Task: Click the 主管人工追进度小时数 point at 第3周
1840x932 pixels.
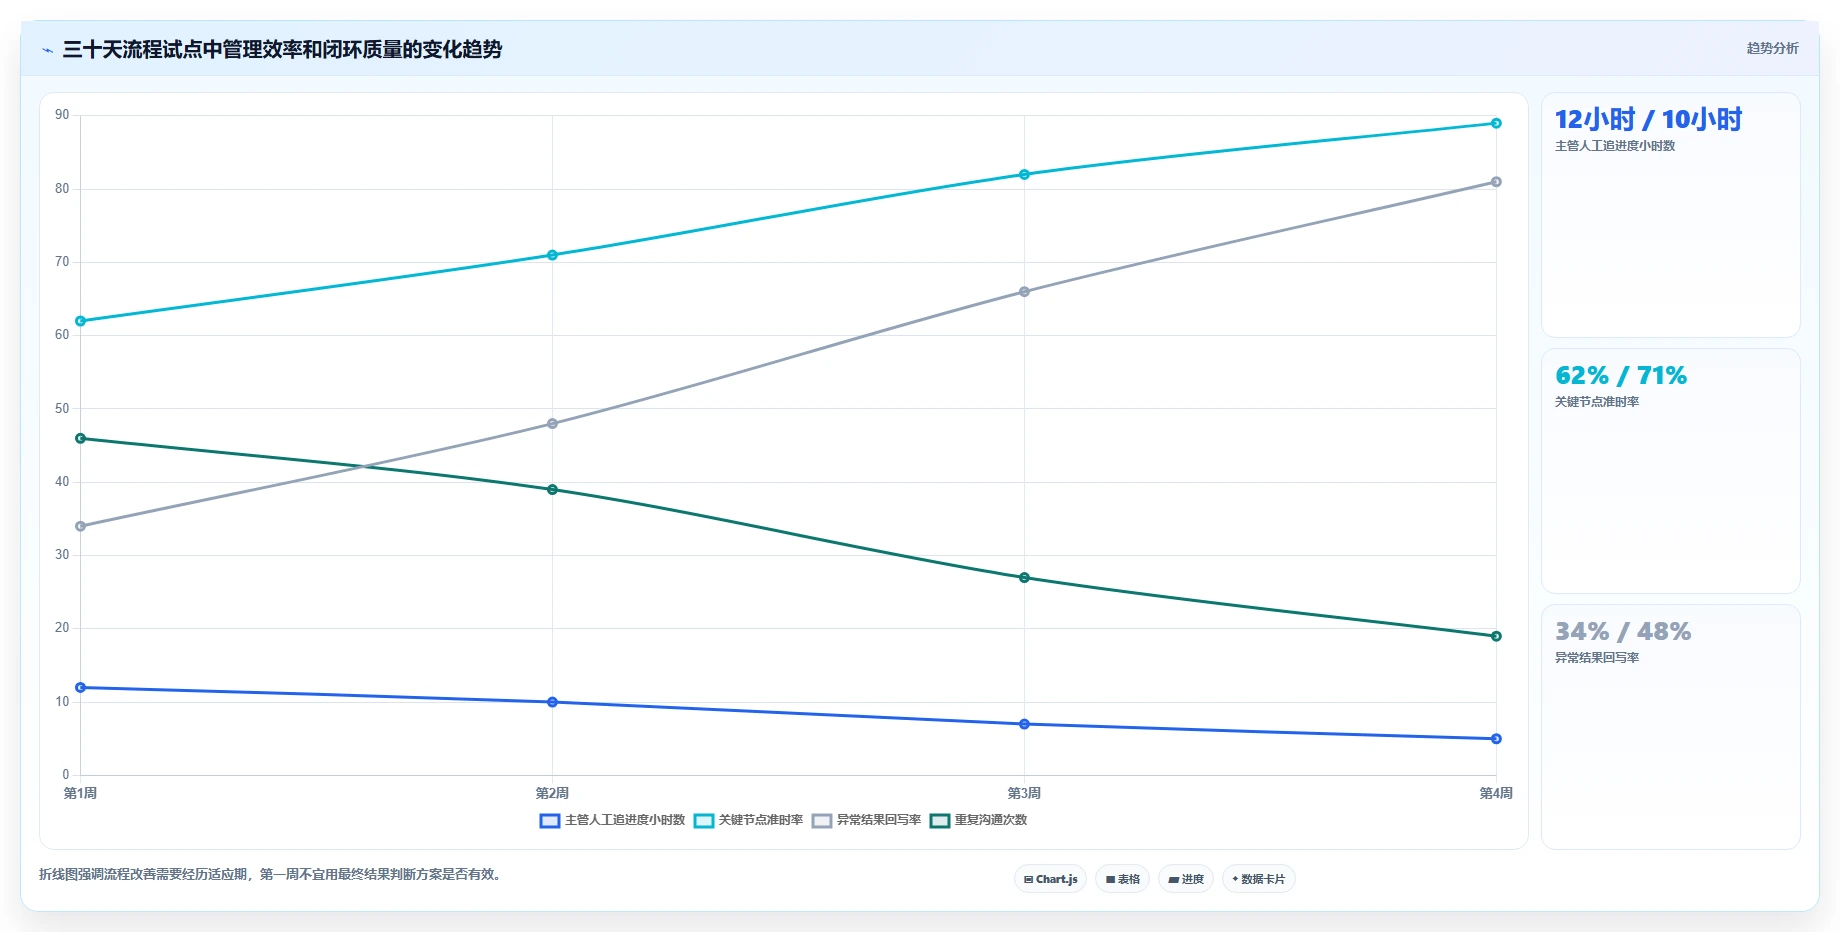Action: click(1024, 724)
